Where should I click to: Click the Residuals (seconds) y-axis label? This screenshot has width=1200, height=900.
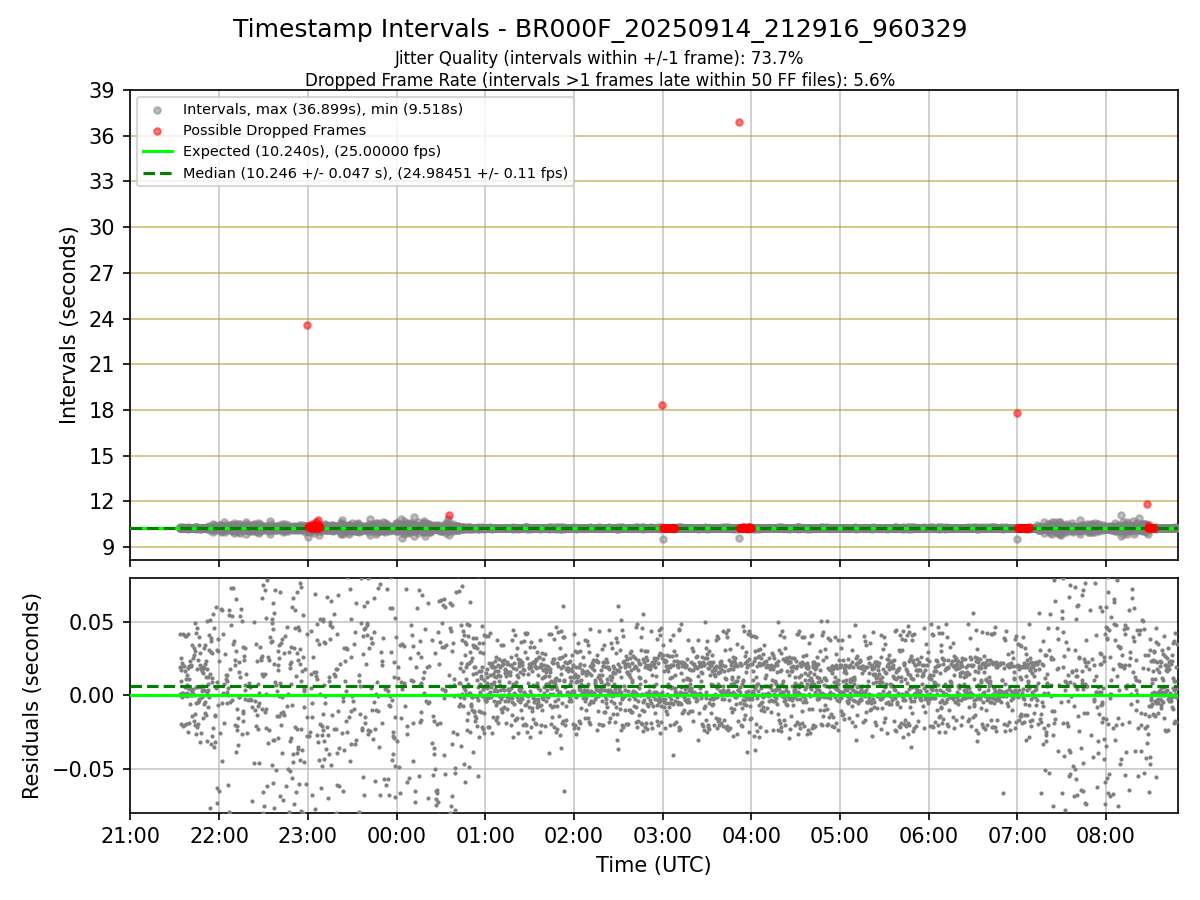click(x=31, y=696)
